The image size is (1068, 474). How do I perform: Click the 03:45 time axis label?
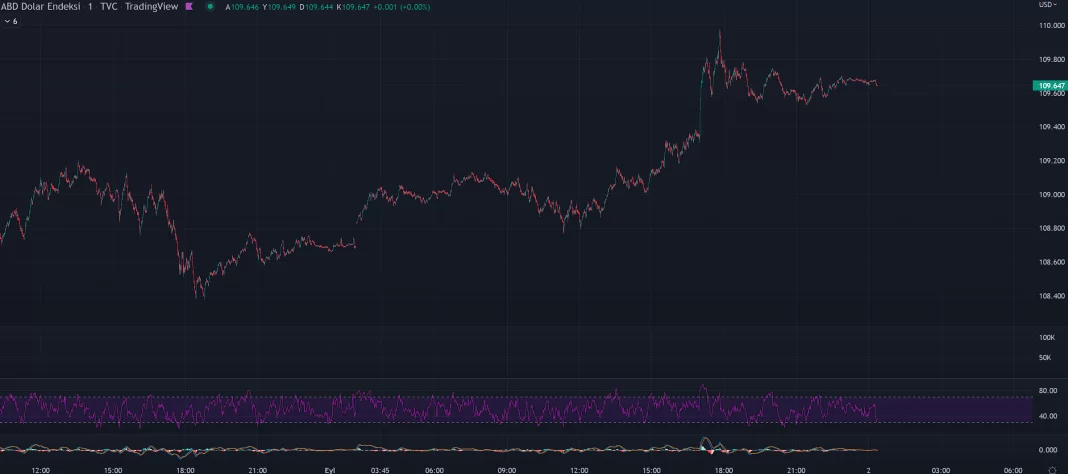380,470
